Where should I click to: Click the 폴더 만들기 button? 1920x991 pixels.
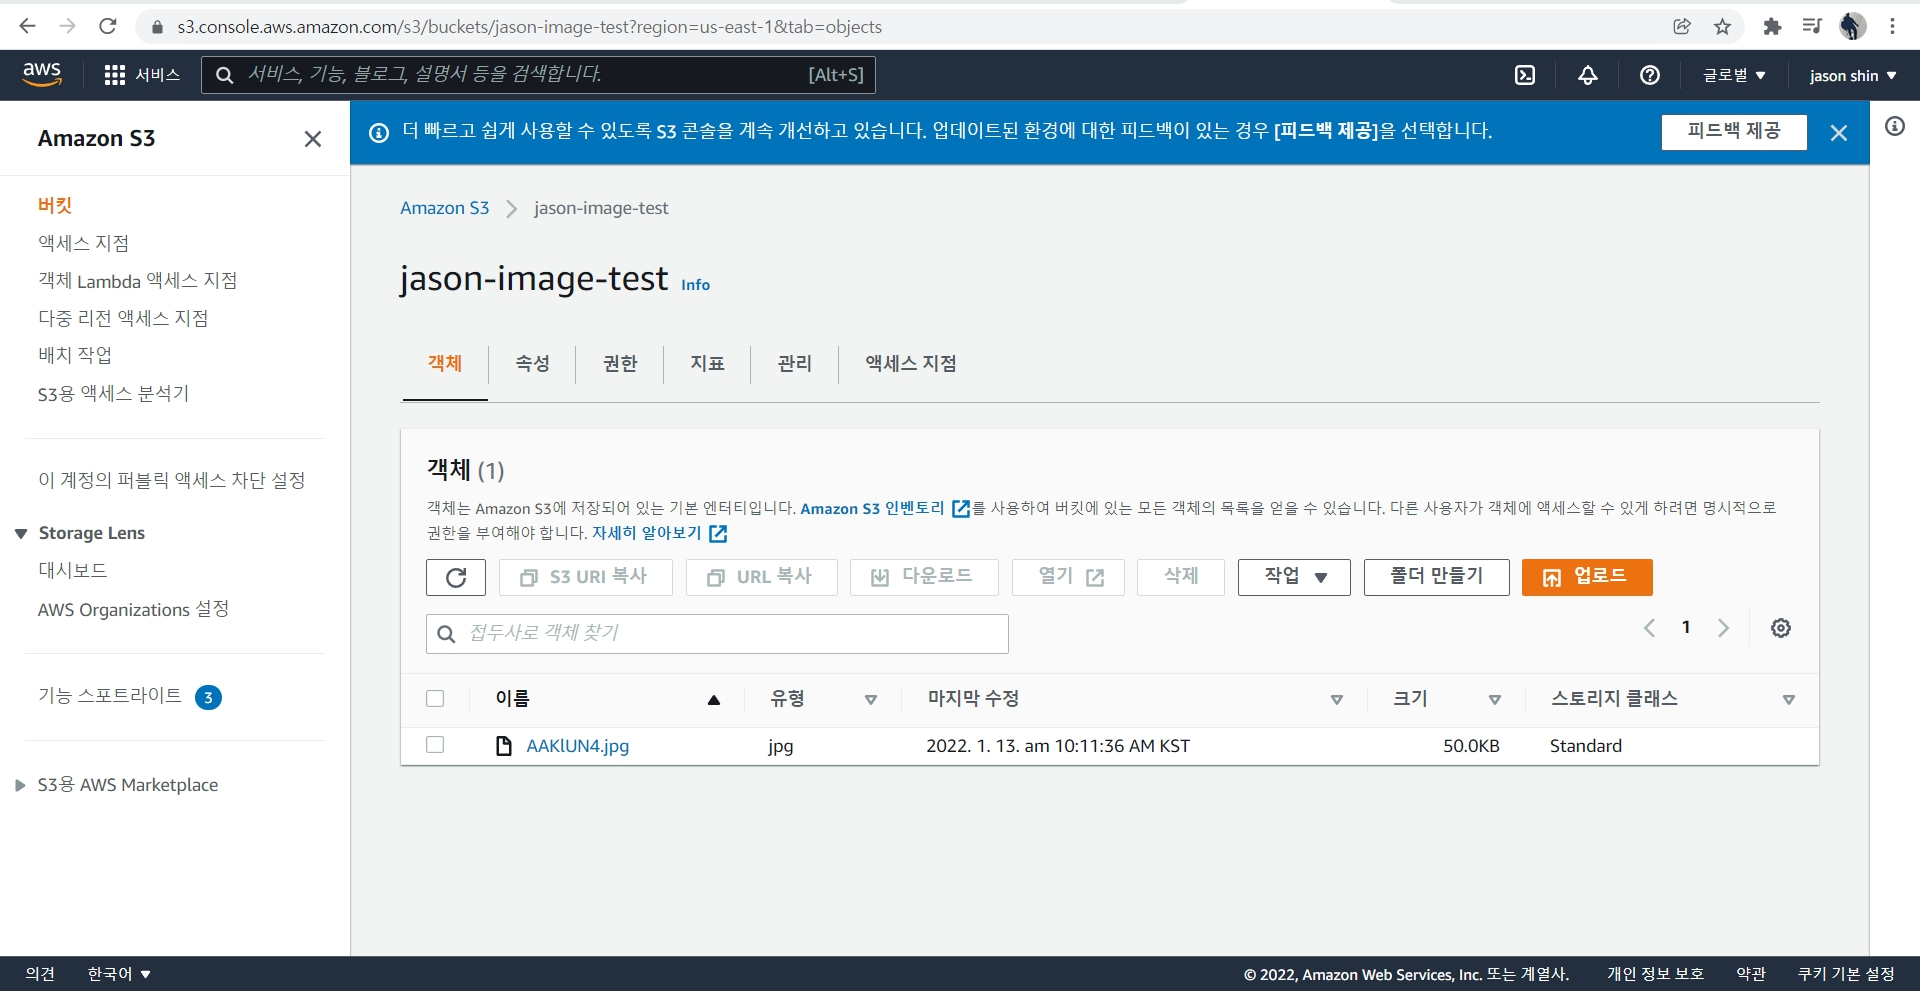coord(1436,577)
